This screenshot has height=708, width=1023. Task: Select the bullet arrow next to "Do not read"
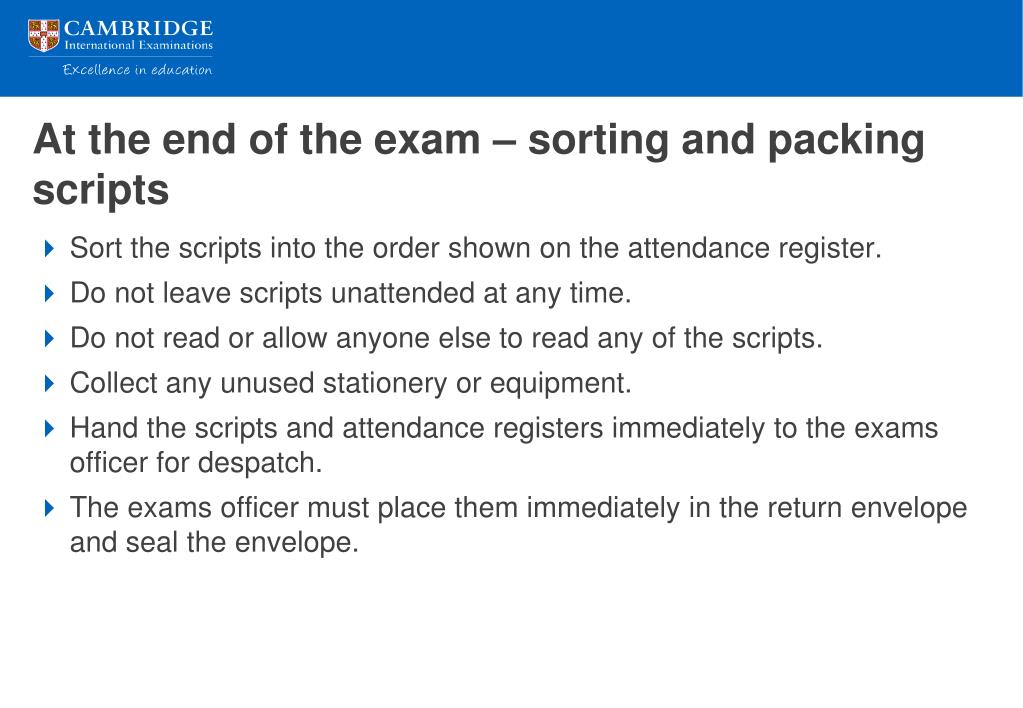(x=50, y=339)
